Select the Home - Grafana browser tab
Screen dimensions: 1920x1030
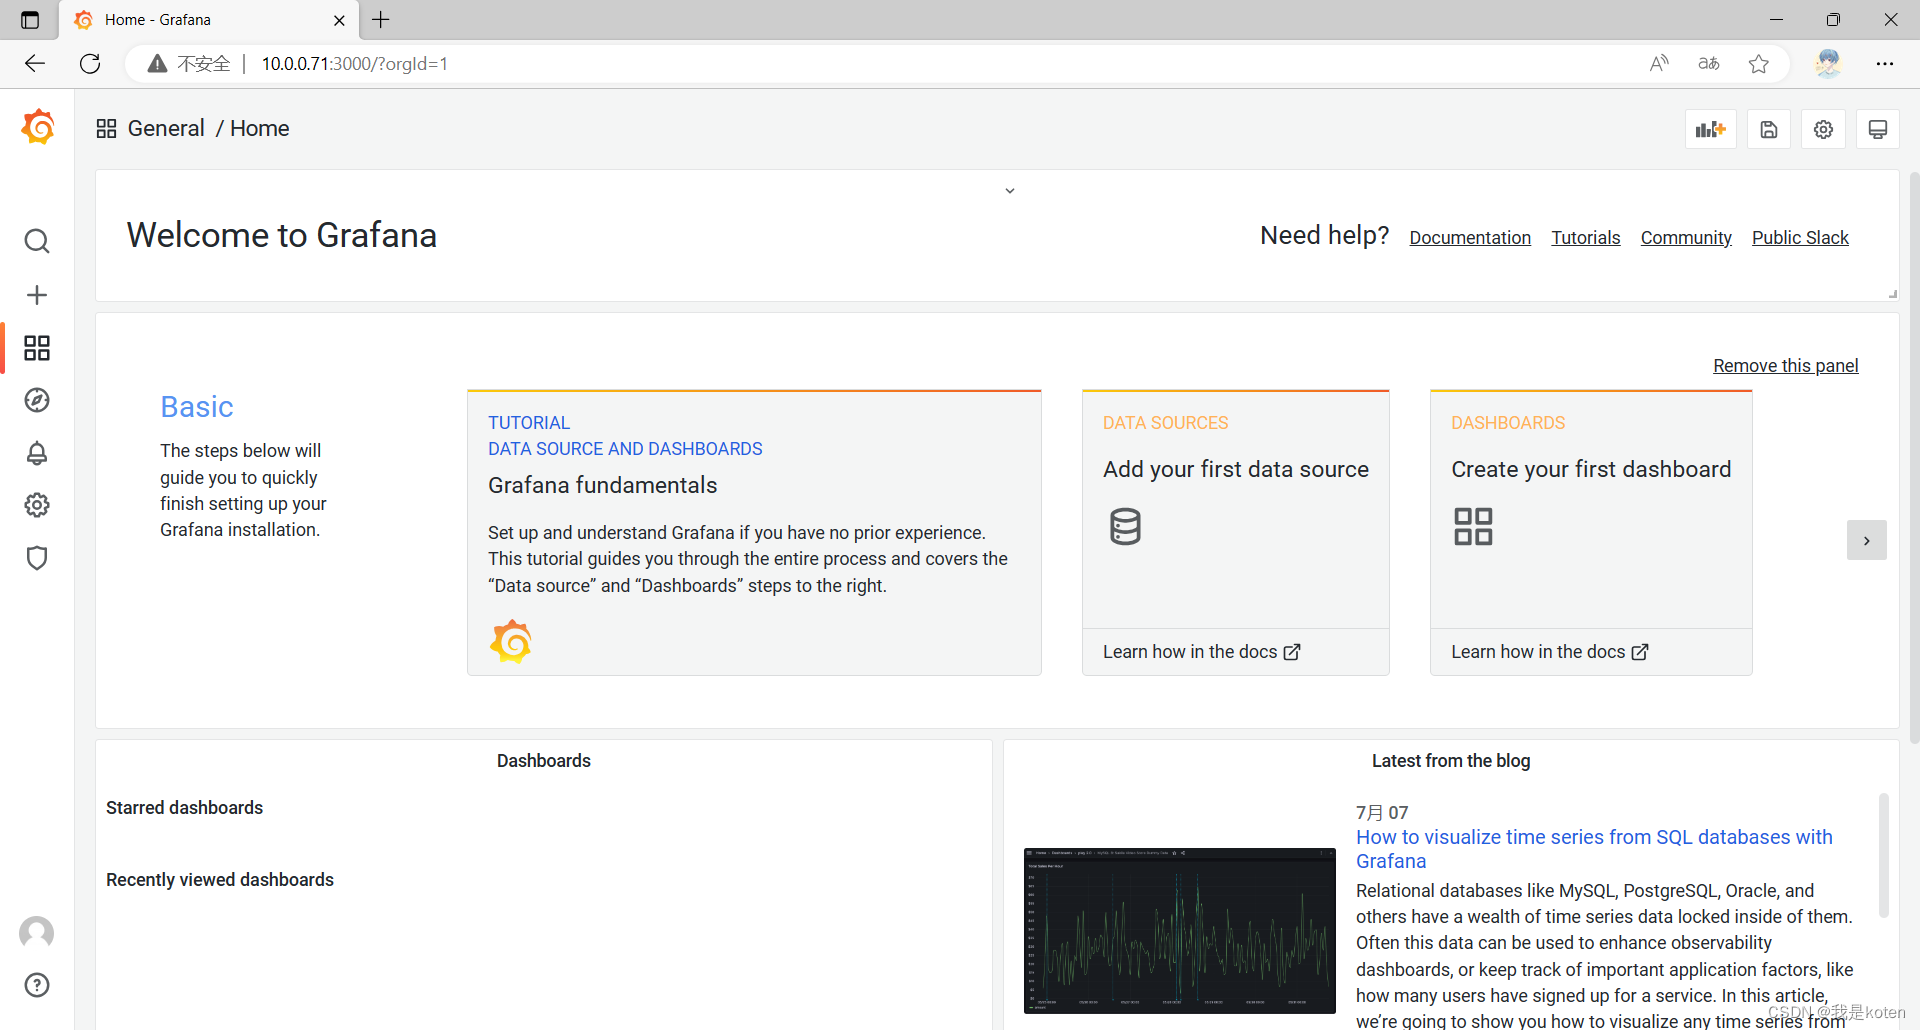(210, 20)
